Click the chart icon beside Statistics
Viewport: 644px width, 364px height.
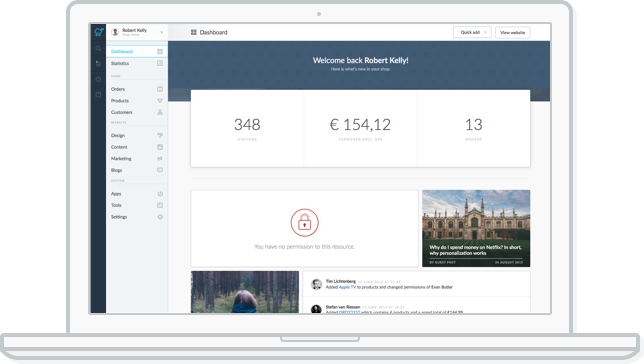[x=160, y=63]
